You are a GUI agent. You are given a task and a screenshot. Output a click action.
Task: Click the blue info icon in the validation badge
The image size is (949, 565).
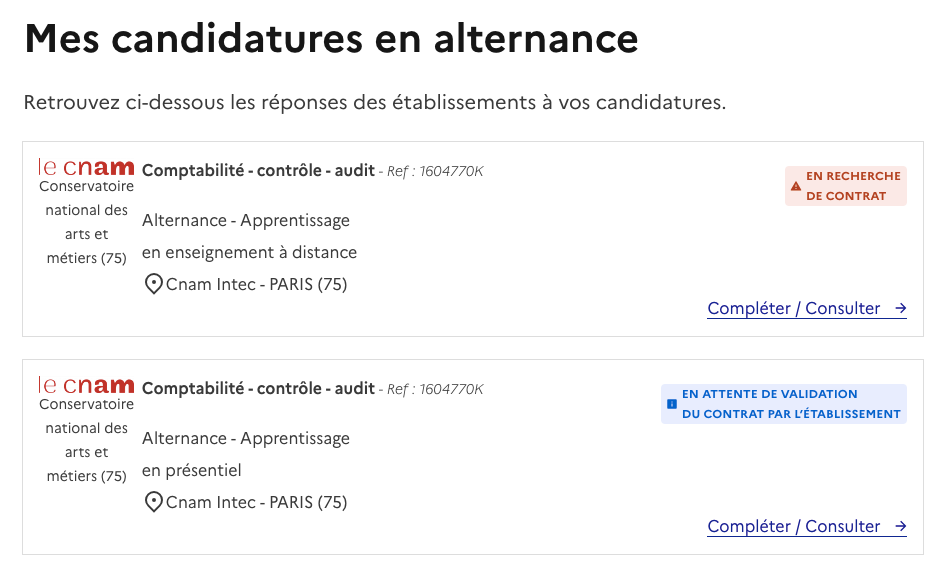coord(672,404)
